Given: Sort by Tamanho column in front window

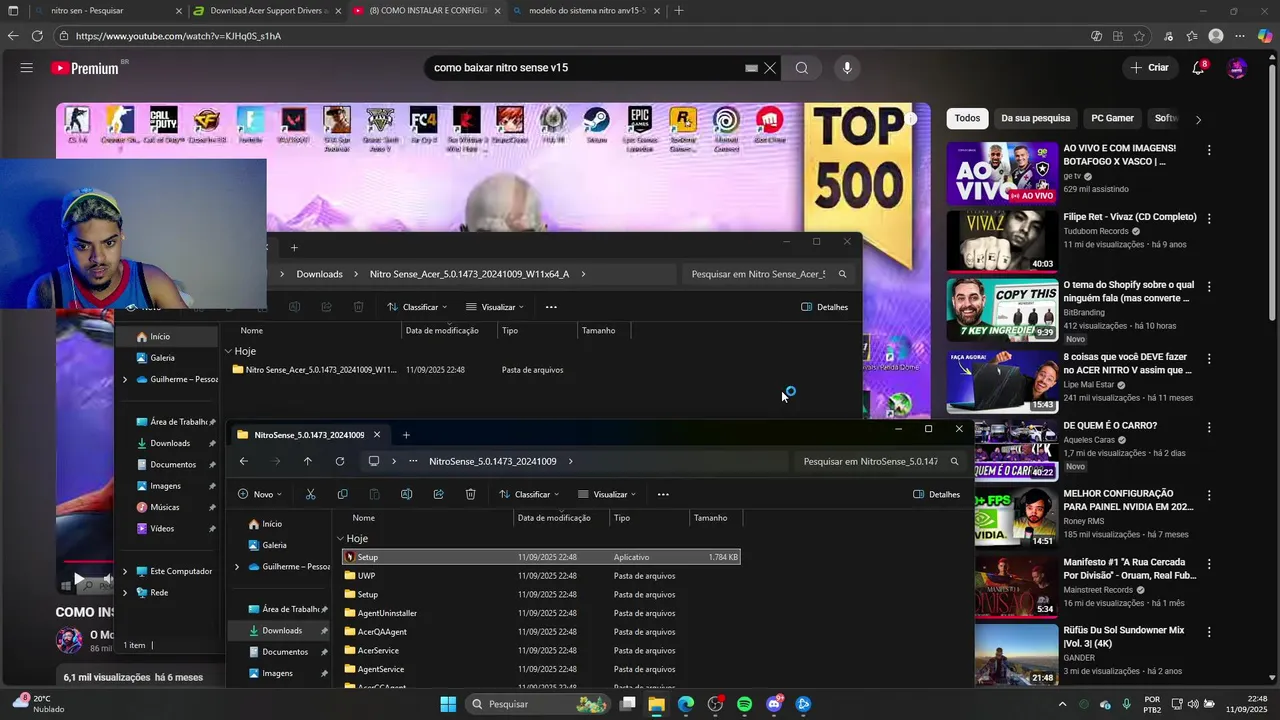Looking at the screenshot, I should tap(711, 518).
